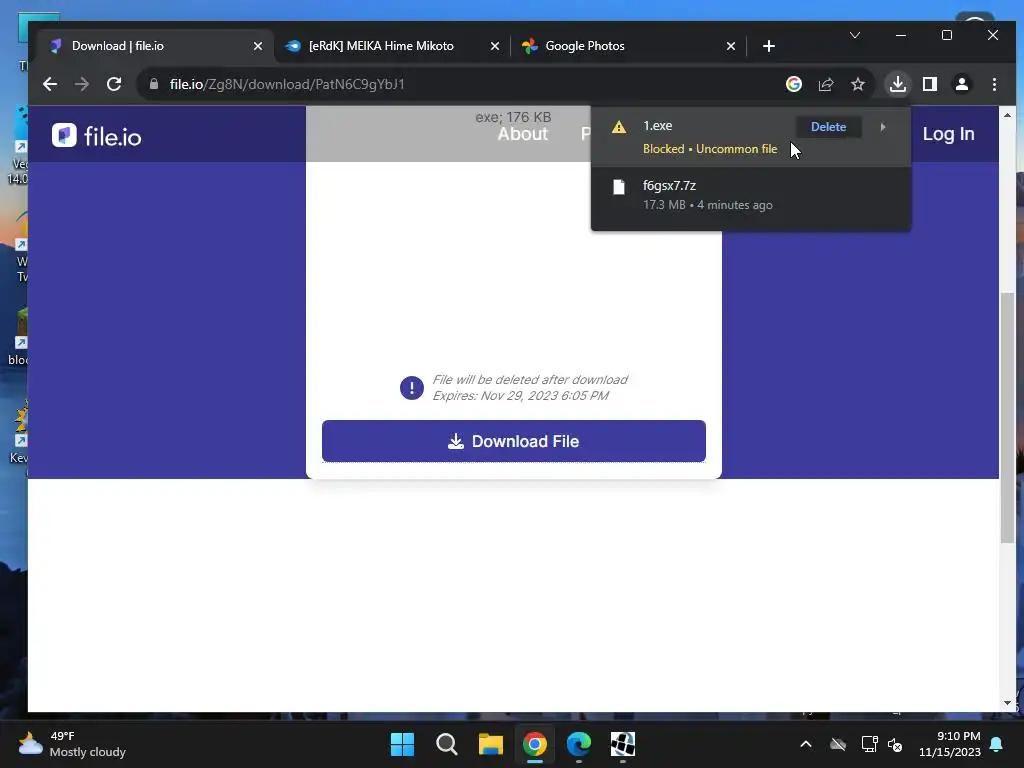Click the muted volume tray icon
The height and width of the screenshot is (768, 1024).
pyautogui.click(x=895, y=744)
